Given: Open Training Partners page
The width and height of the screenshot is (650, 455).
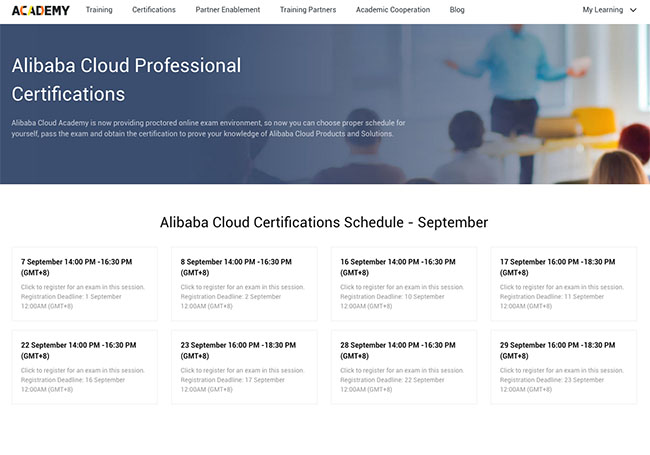Looking at the screenshot, I should pos(308,10).
